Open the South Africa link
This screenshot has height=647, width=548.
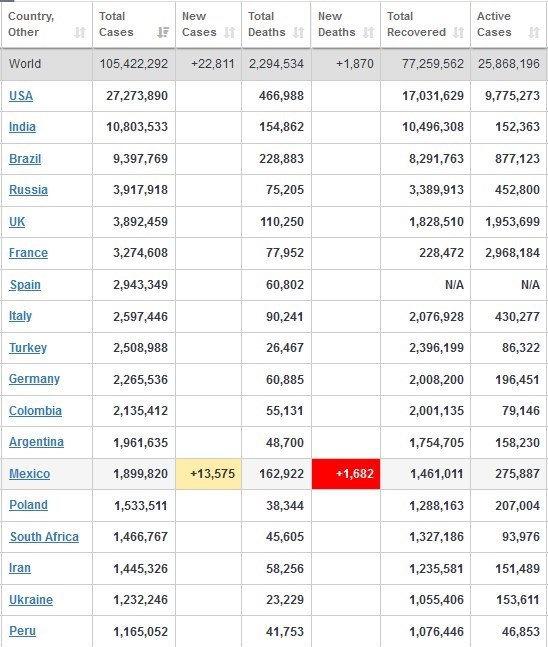(44, 536)
